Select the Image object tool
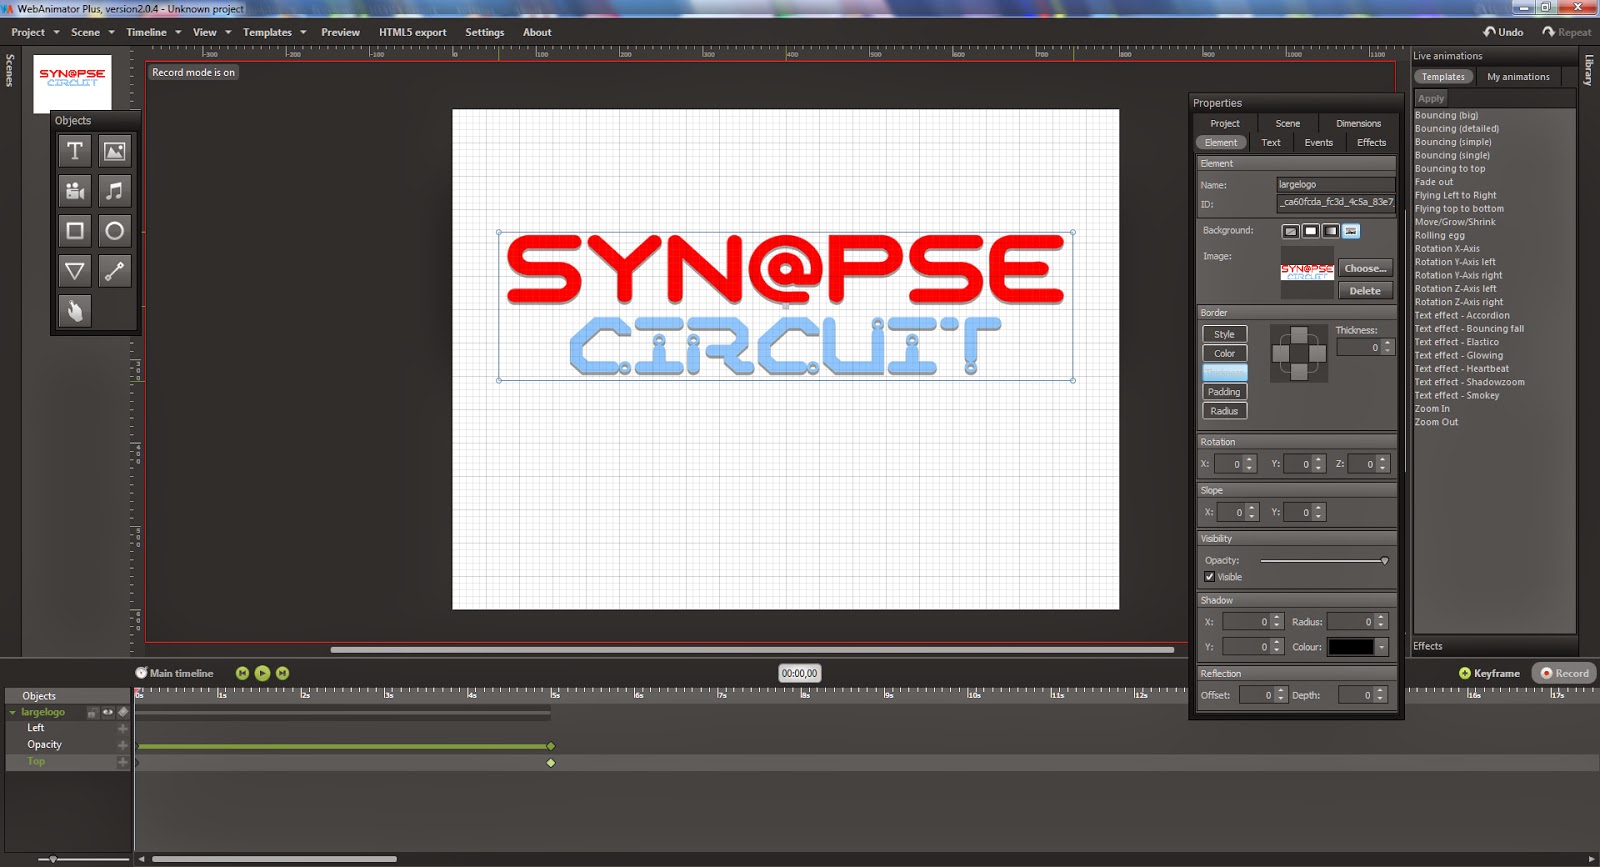Viewport: 1600px width, 867px height. pos(115,151)
